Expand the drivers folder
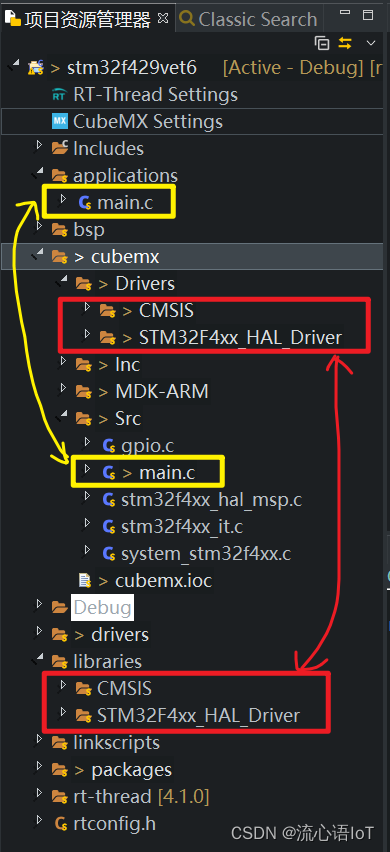Image resolution: width=390 pixels, height=852 pixels. (x=38, y=631)
